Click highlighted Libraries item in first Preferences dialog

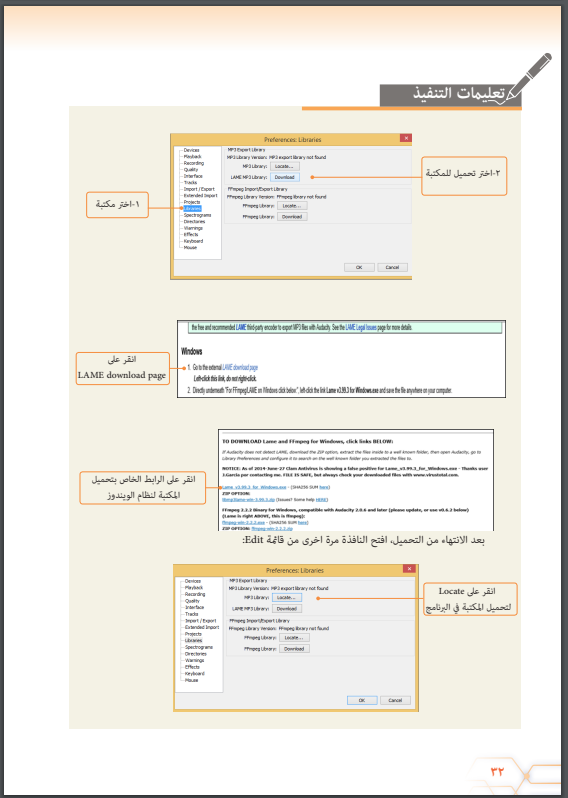(x=192, y=209)
